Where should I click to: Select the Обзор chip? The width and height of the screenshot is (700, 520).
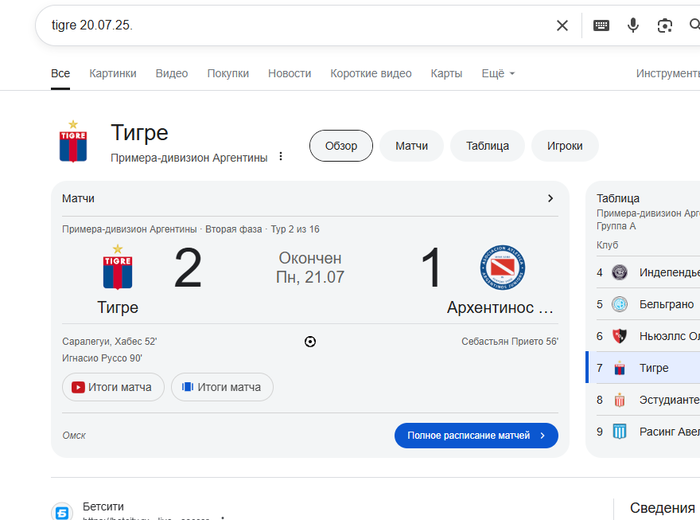click(x=341, y=146)
